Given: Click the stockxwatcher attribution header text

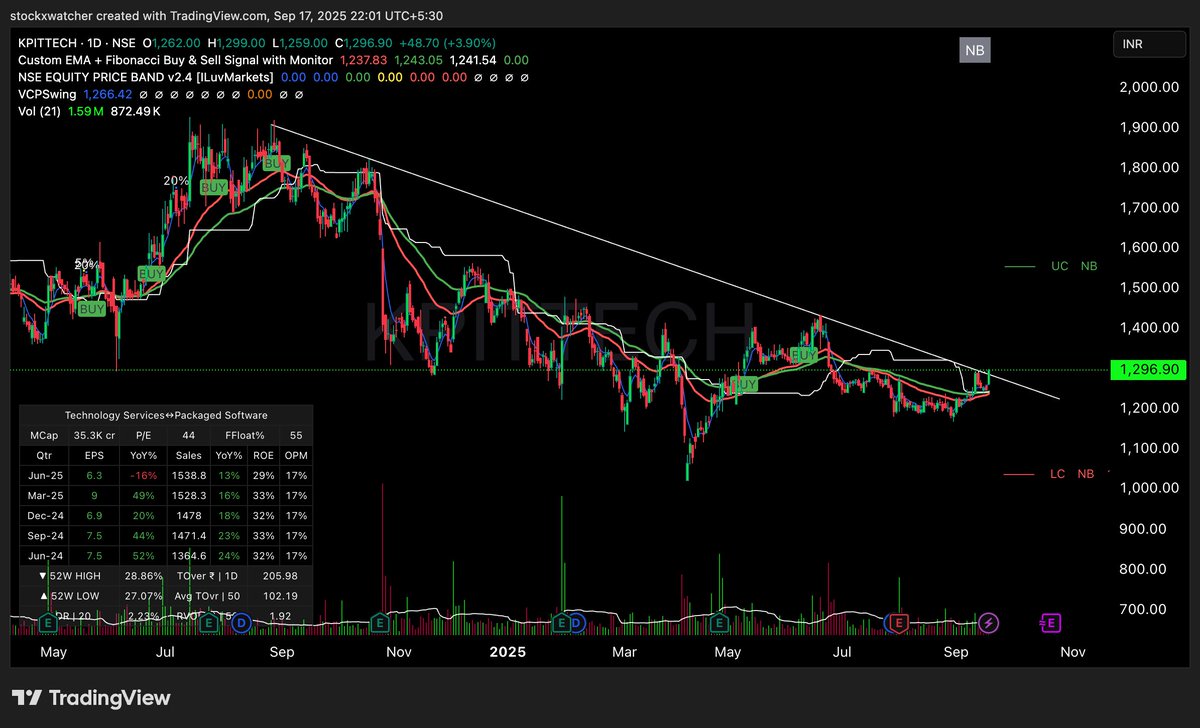Looking at the screenshot, I should [x=228, y=16].
